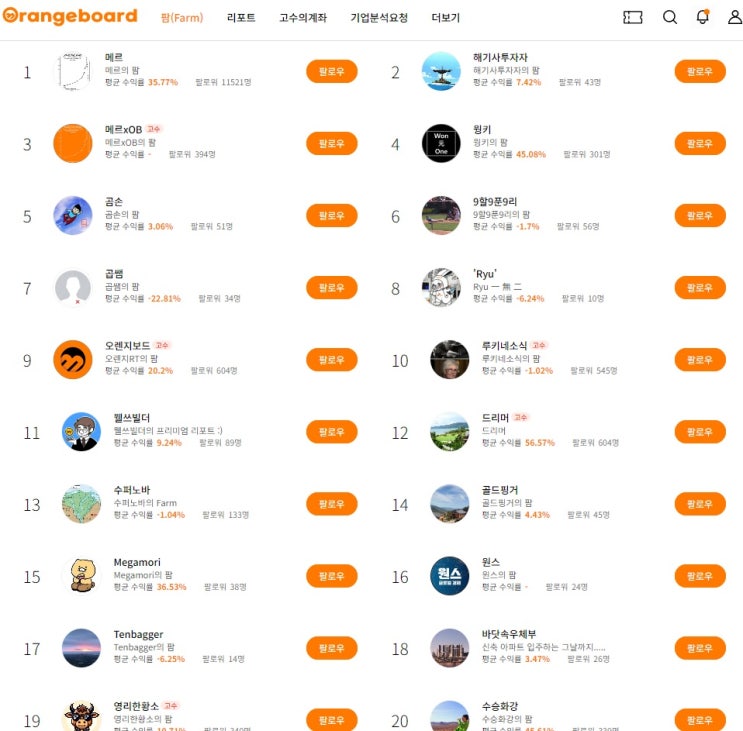Image resolution: width=743 pixels, height=731 pixels.
Task: Follow 드리머 with the 팔로우 button
Action: [x=700, y=432]
